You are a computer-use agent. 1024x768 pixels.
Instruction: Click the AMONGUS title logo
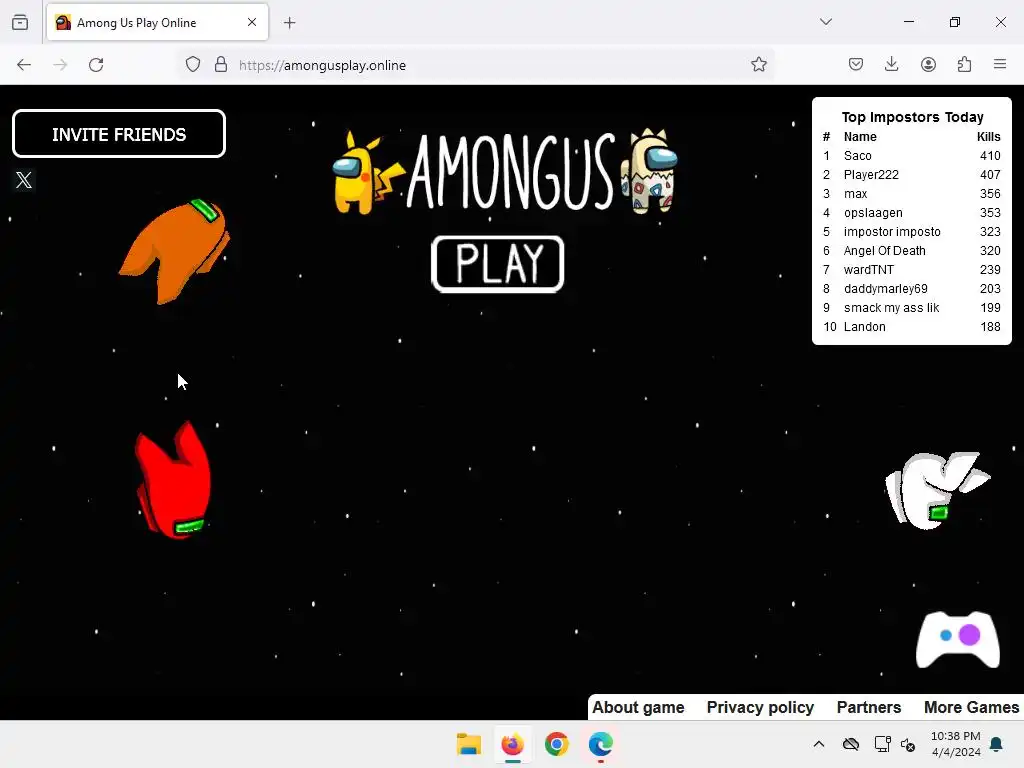511,172
